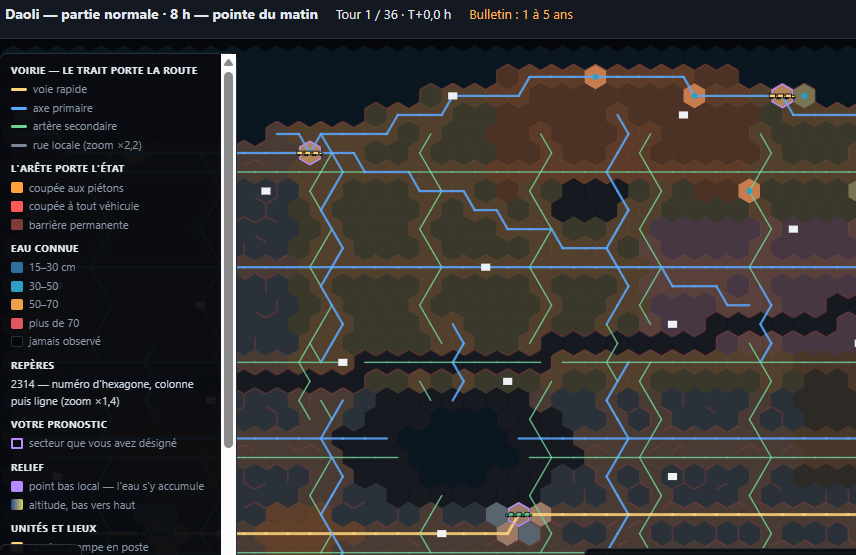856x555 pixels.
Task: Click the blue axe primaire line sample
Action: (x=19, y=109)
